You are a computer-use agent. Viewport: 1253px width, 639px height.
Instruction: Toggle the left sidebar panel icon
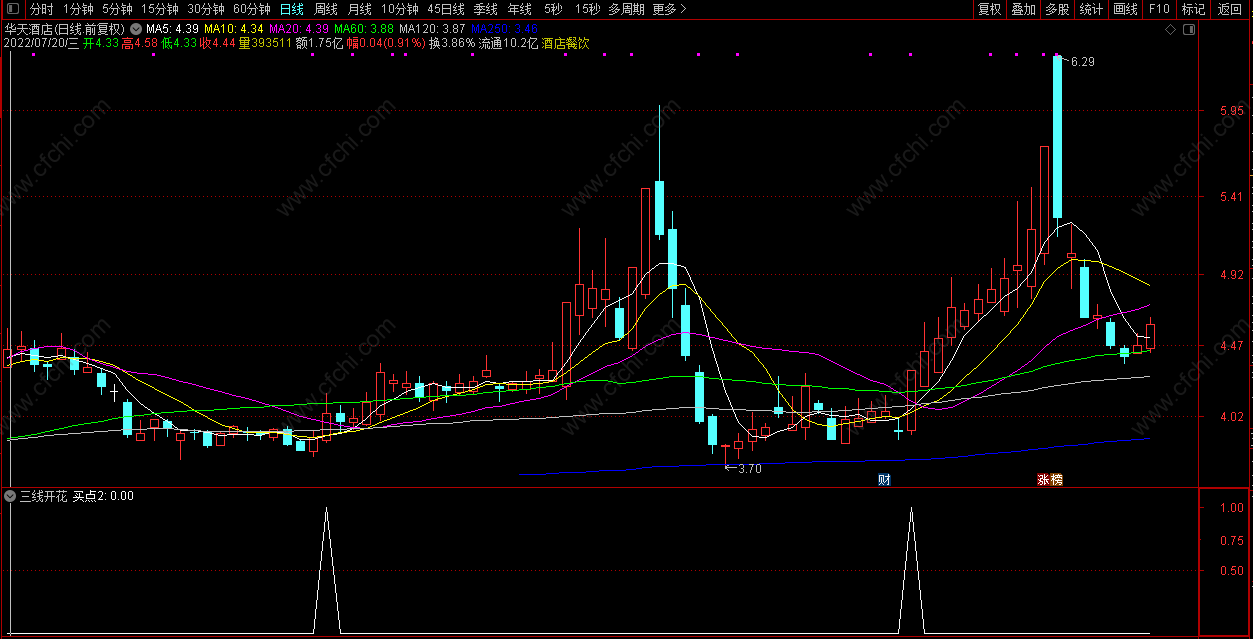[13, 9]
